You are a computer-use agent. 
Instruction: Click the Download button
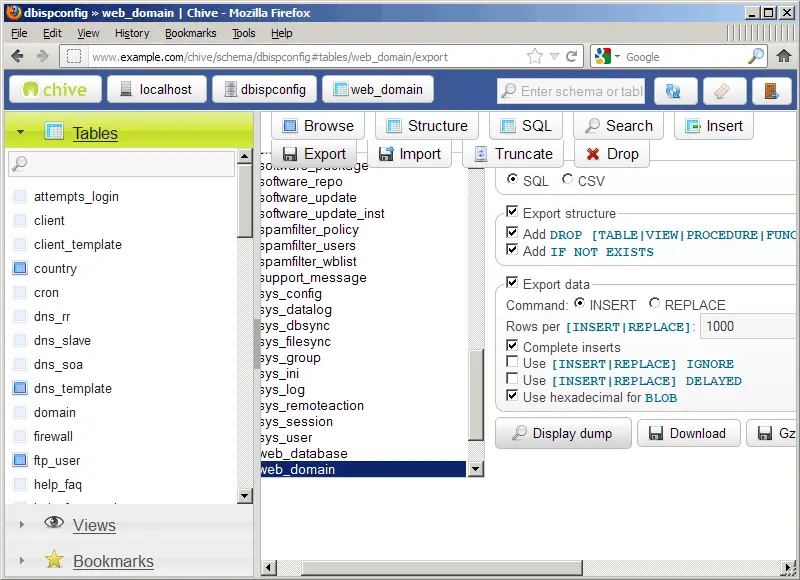(689, 433)
